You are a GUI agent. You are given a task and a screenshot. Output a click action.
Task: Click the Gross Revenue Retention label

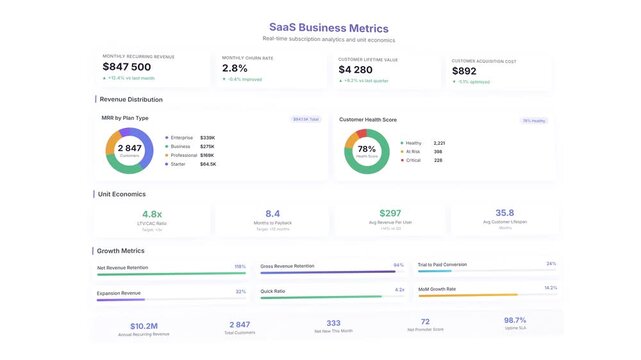pyautogui.click(x=287, y=266)
